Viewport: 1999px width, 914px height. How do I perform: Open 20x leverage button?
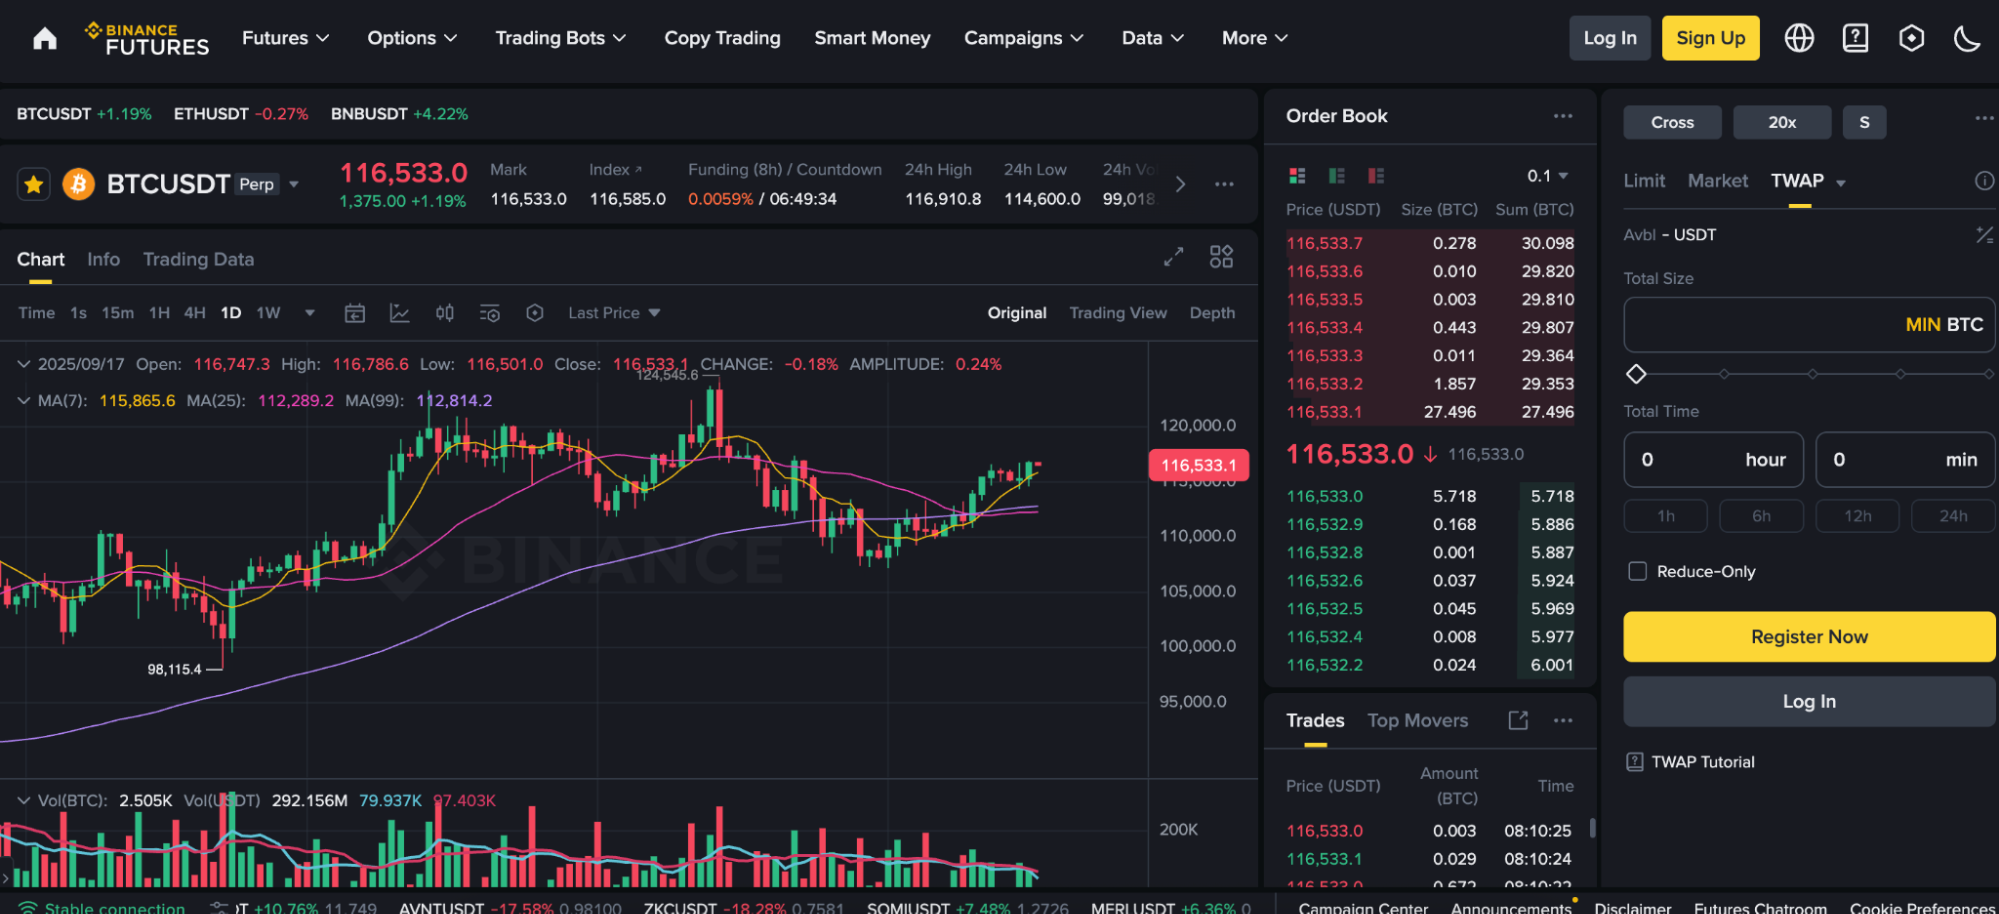[1782, 122]
